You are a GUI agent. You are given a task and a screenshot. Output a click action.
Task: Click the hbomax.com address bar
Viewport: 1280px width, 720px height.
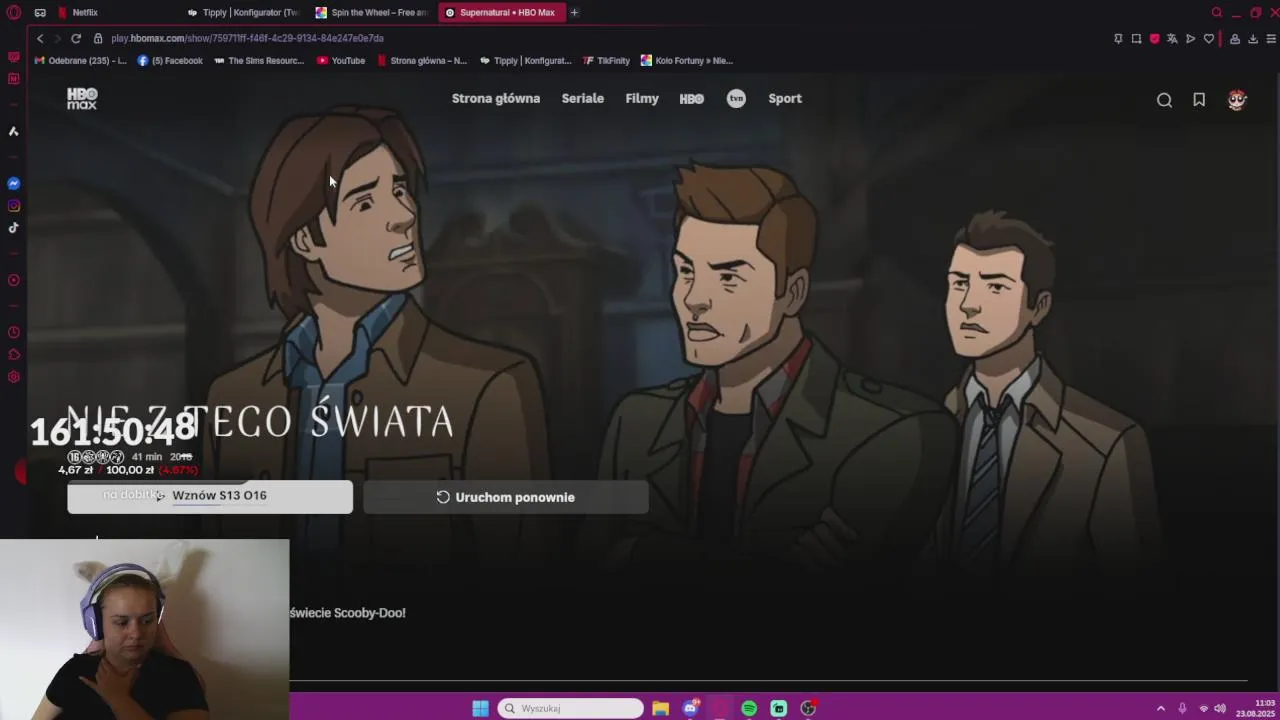[x=247, y=38]
